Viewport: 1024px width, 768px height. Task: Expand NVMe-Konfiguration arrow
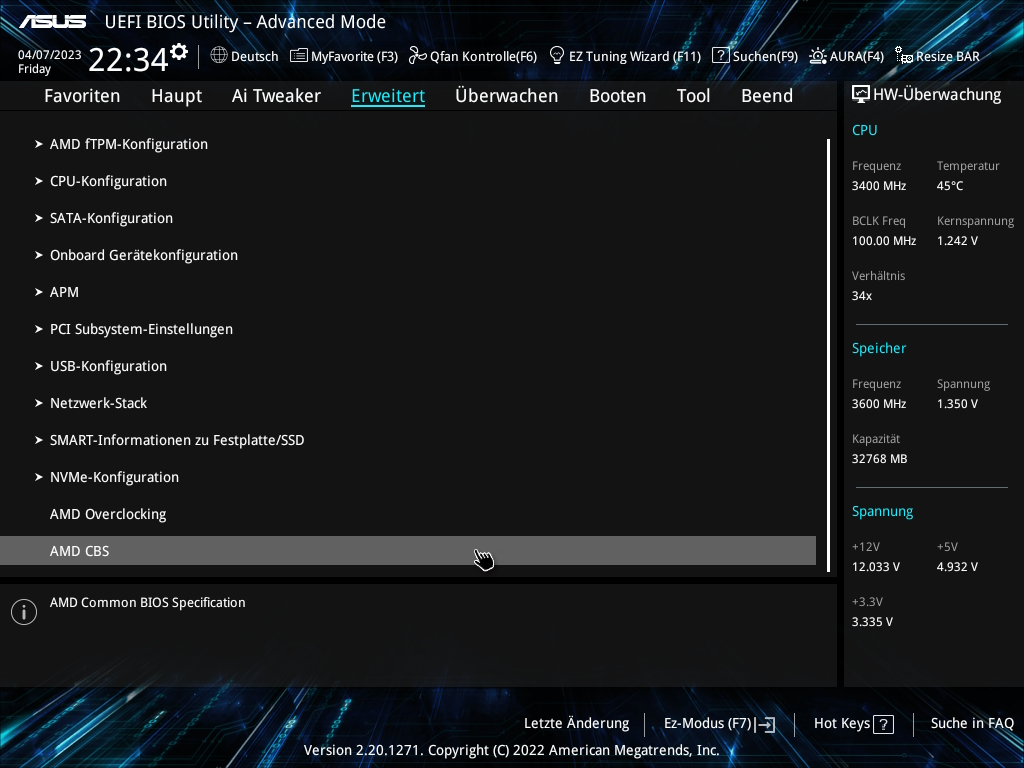pyautogui.click(x=39, y=477)
